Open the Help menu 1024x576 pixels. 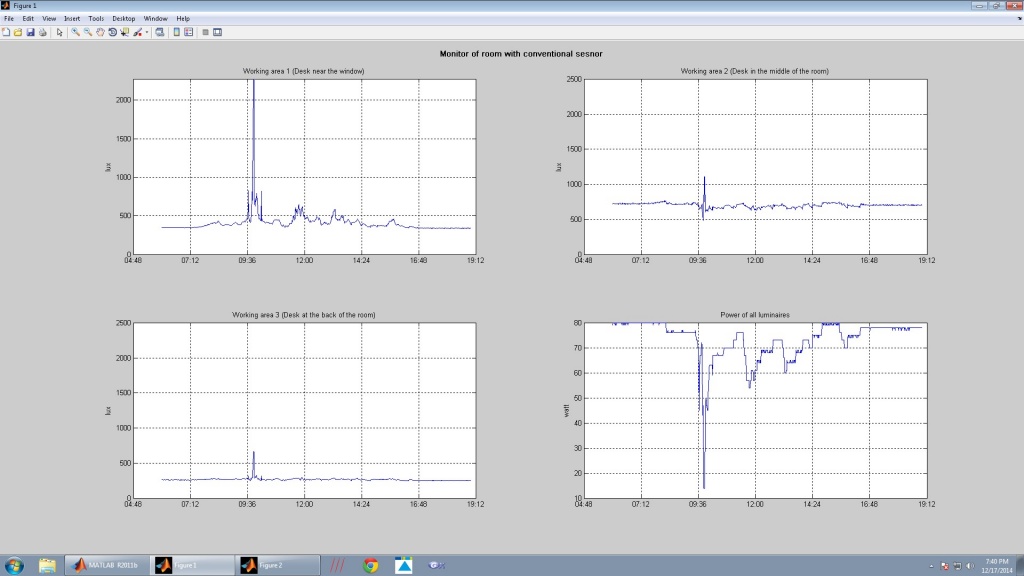pos(183,18)
